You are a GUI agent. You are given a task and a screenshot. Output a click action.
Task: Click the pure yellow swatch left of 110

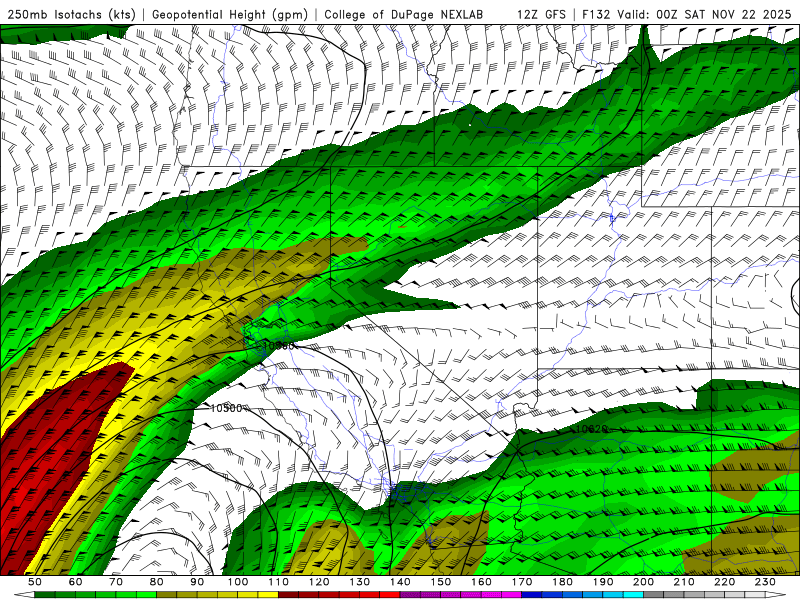point(268,595)
